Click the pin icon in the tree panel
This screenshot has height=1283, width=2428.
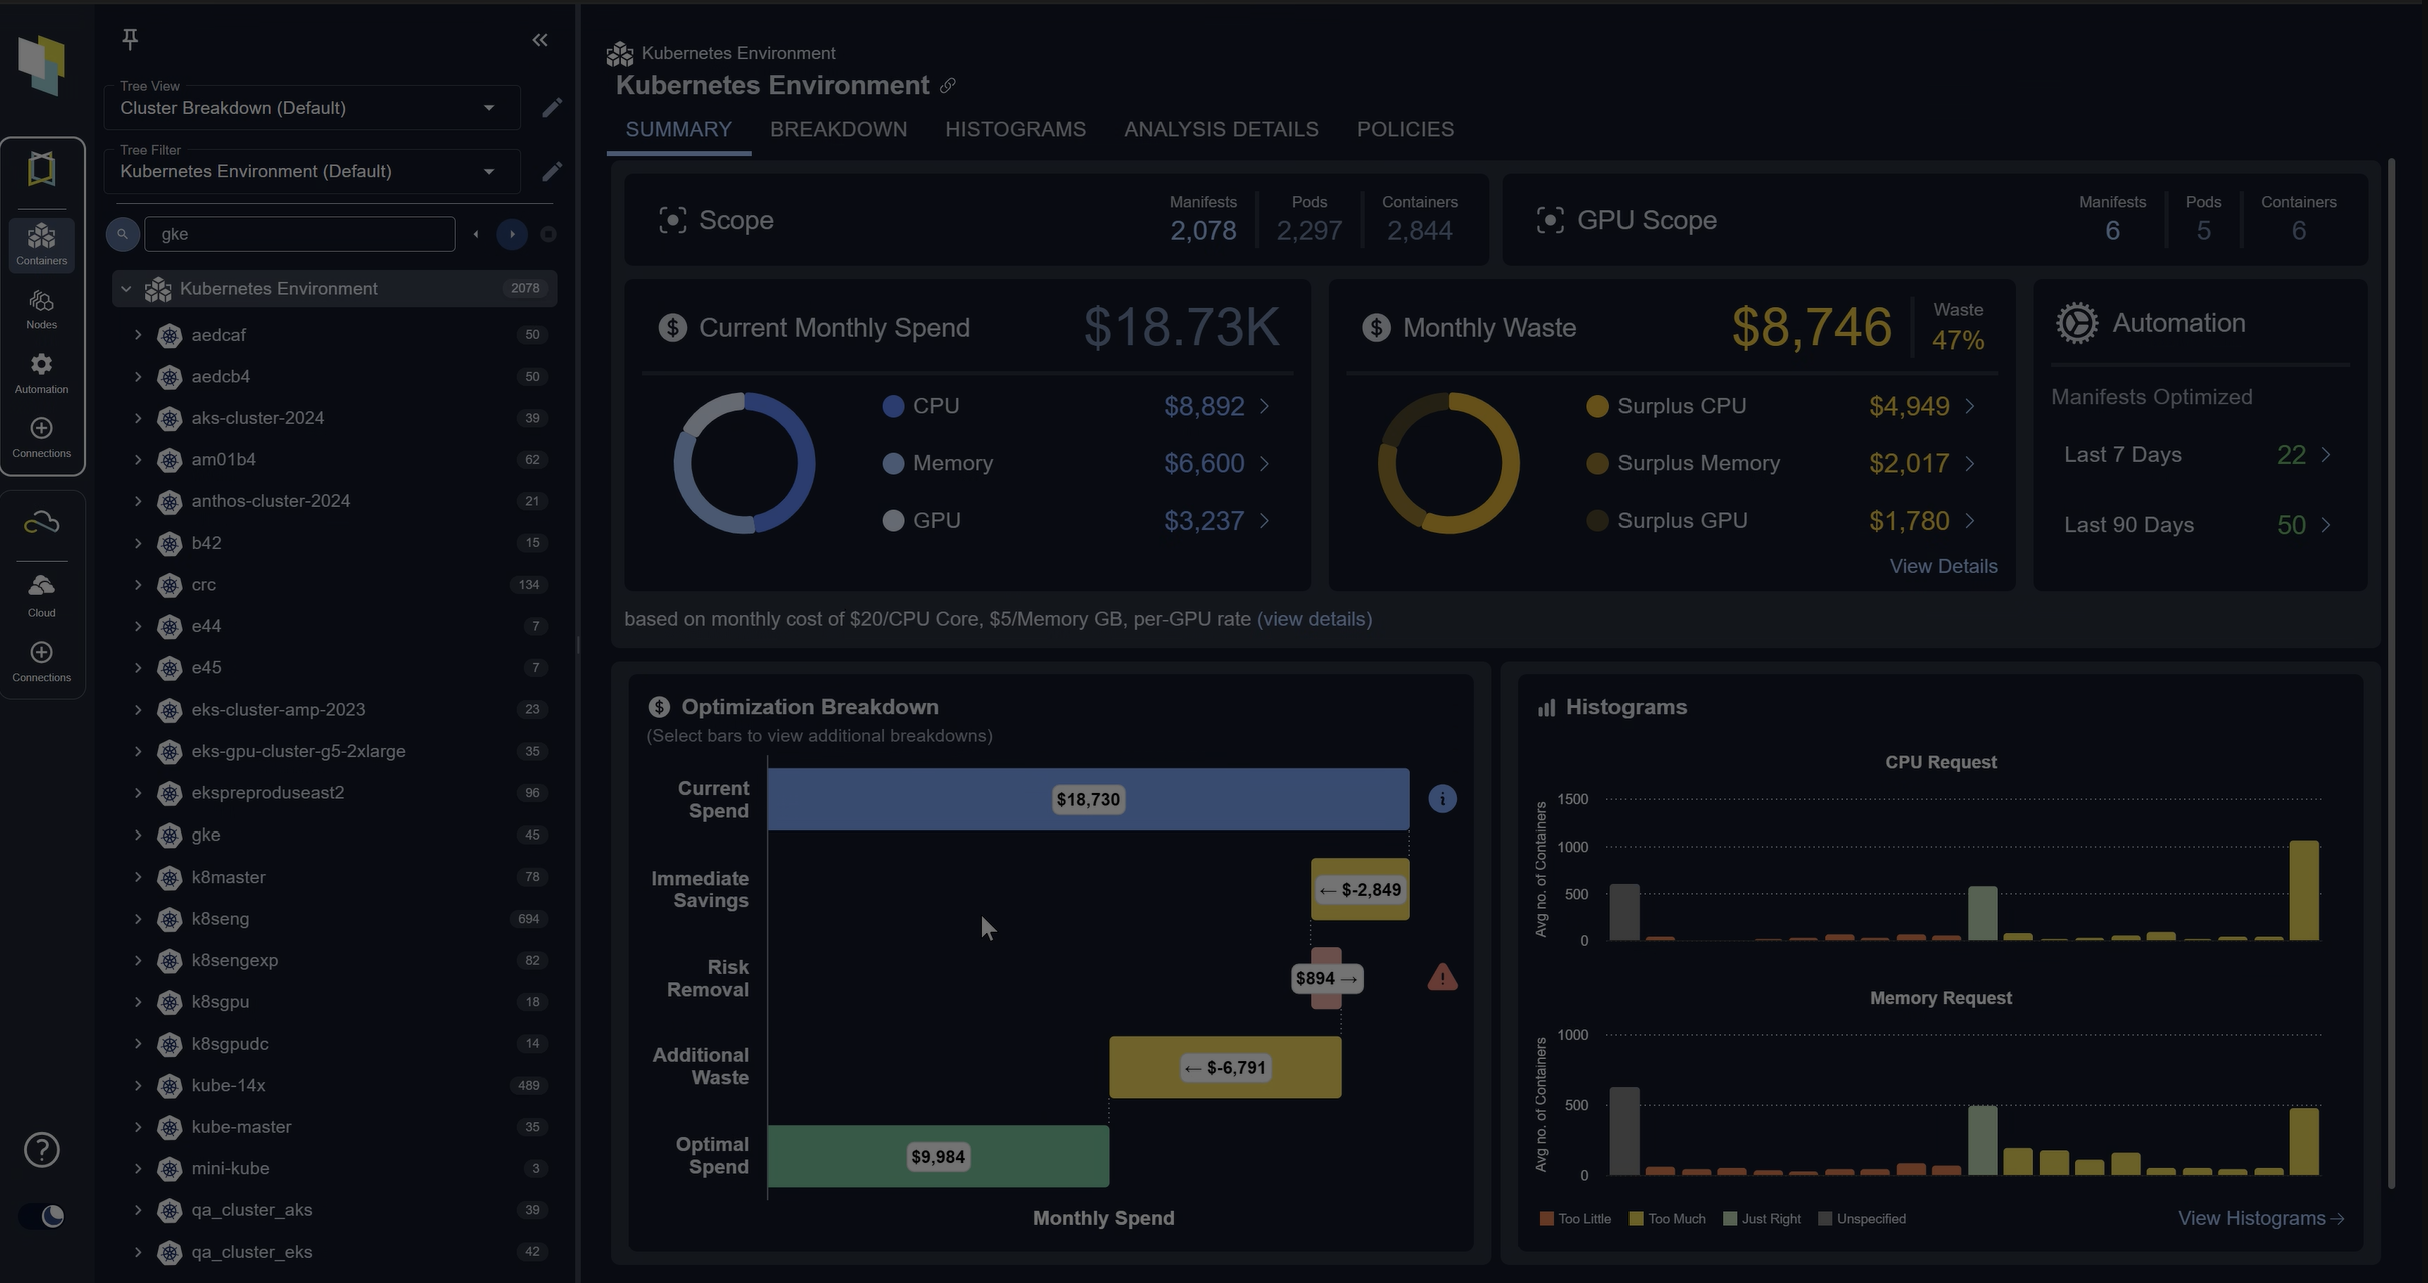pos(130,39)
